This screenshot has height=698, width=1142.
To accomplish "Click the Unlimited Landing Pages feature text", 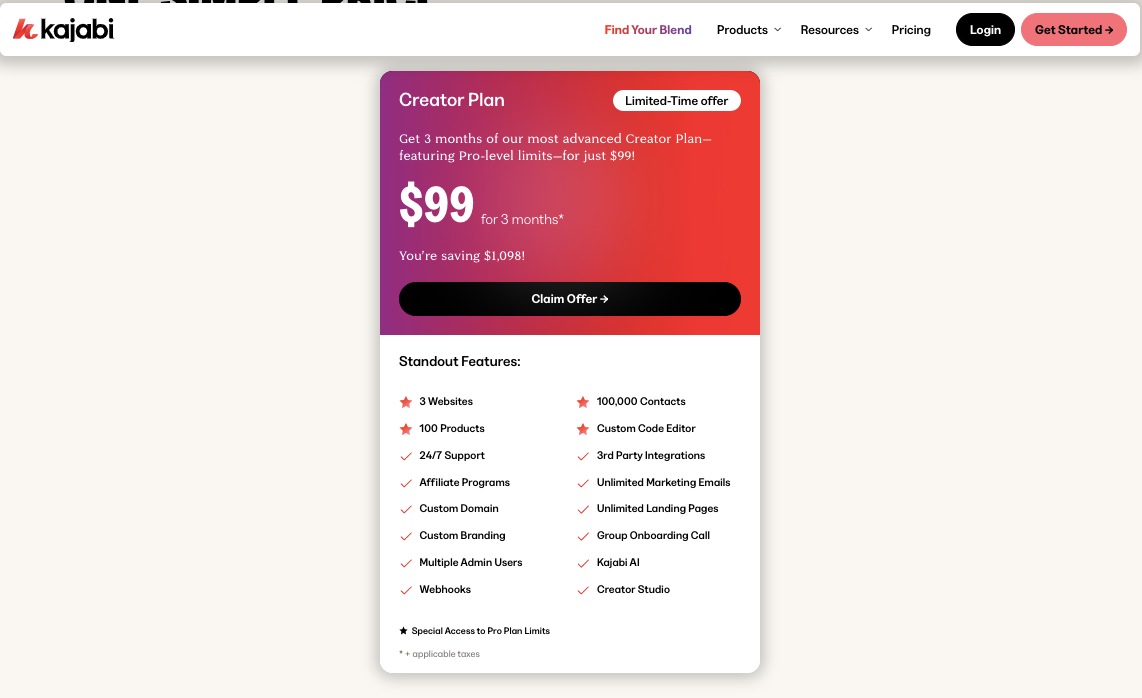I will pos(657,509).
